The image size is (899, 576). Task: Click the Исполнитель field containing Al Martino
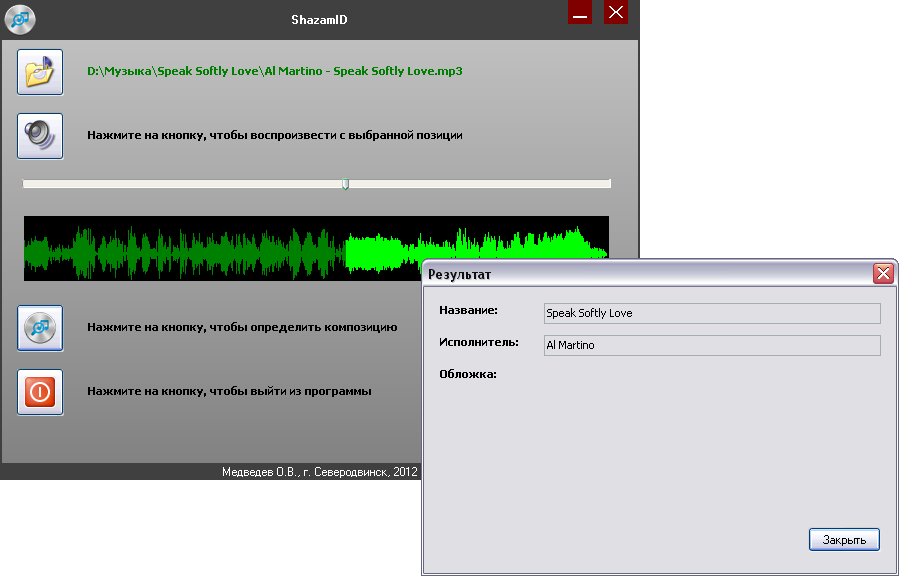point(712,346)
